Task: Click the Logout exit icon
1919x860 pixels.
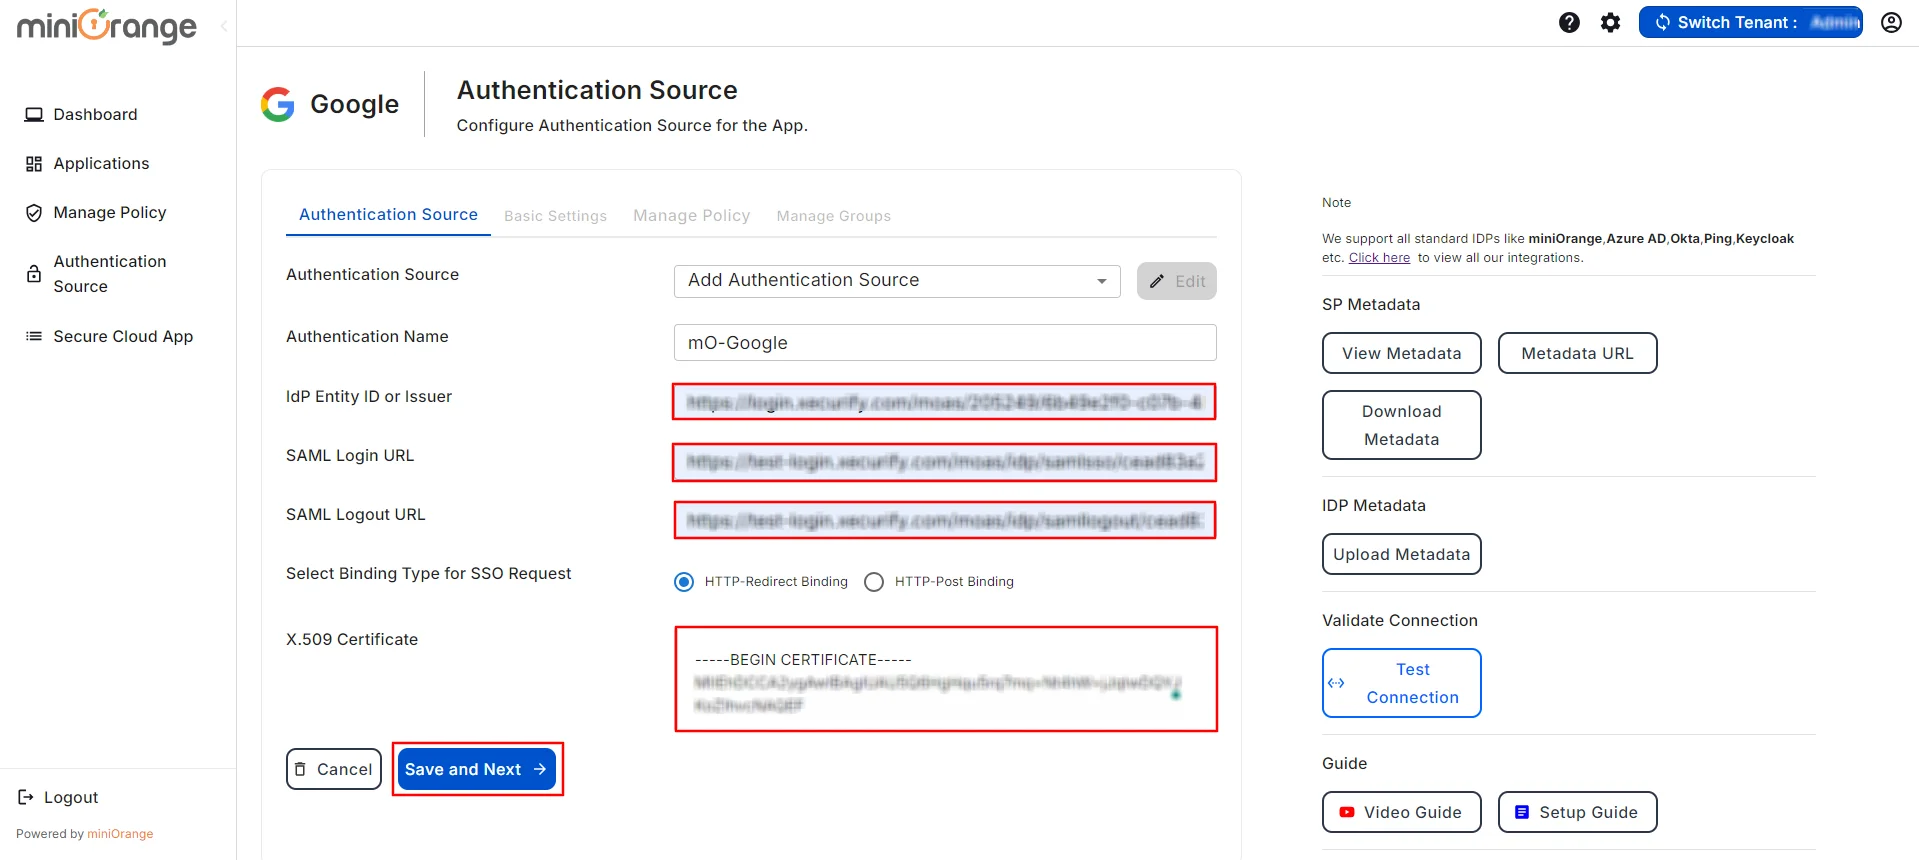Action: click(26, 797)
